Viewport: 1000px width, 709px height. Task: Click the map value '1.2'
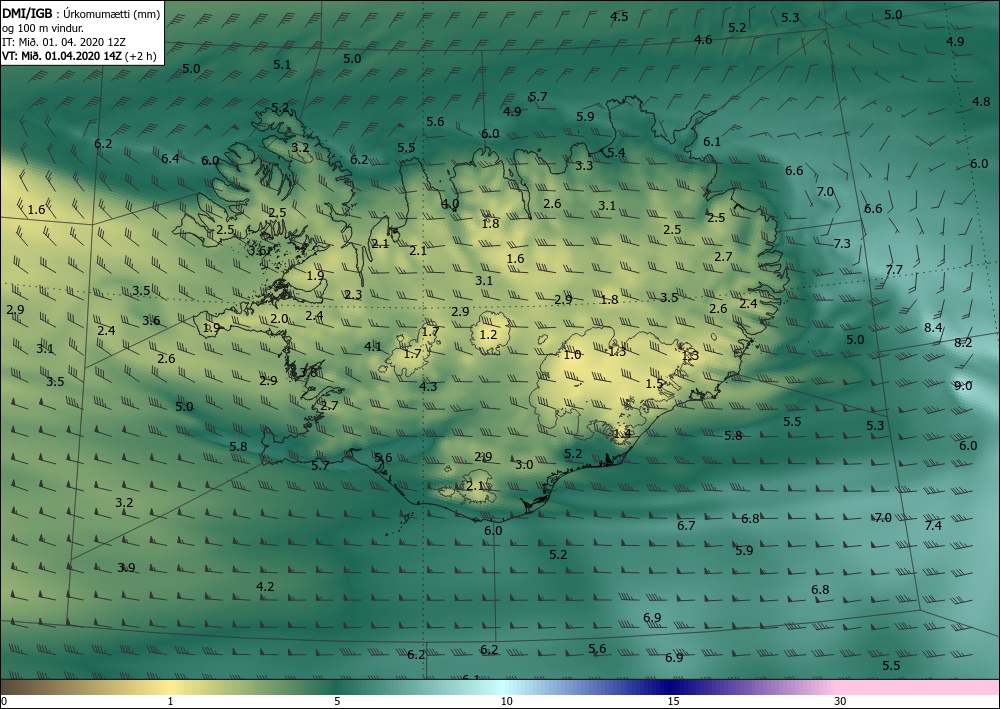(488, 335)
